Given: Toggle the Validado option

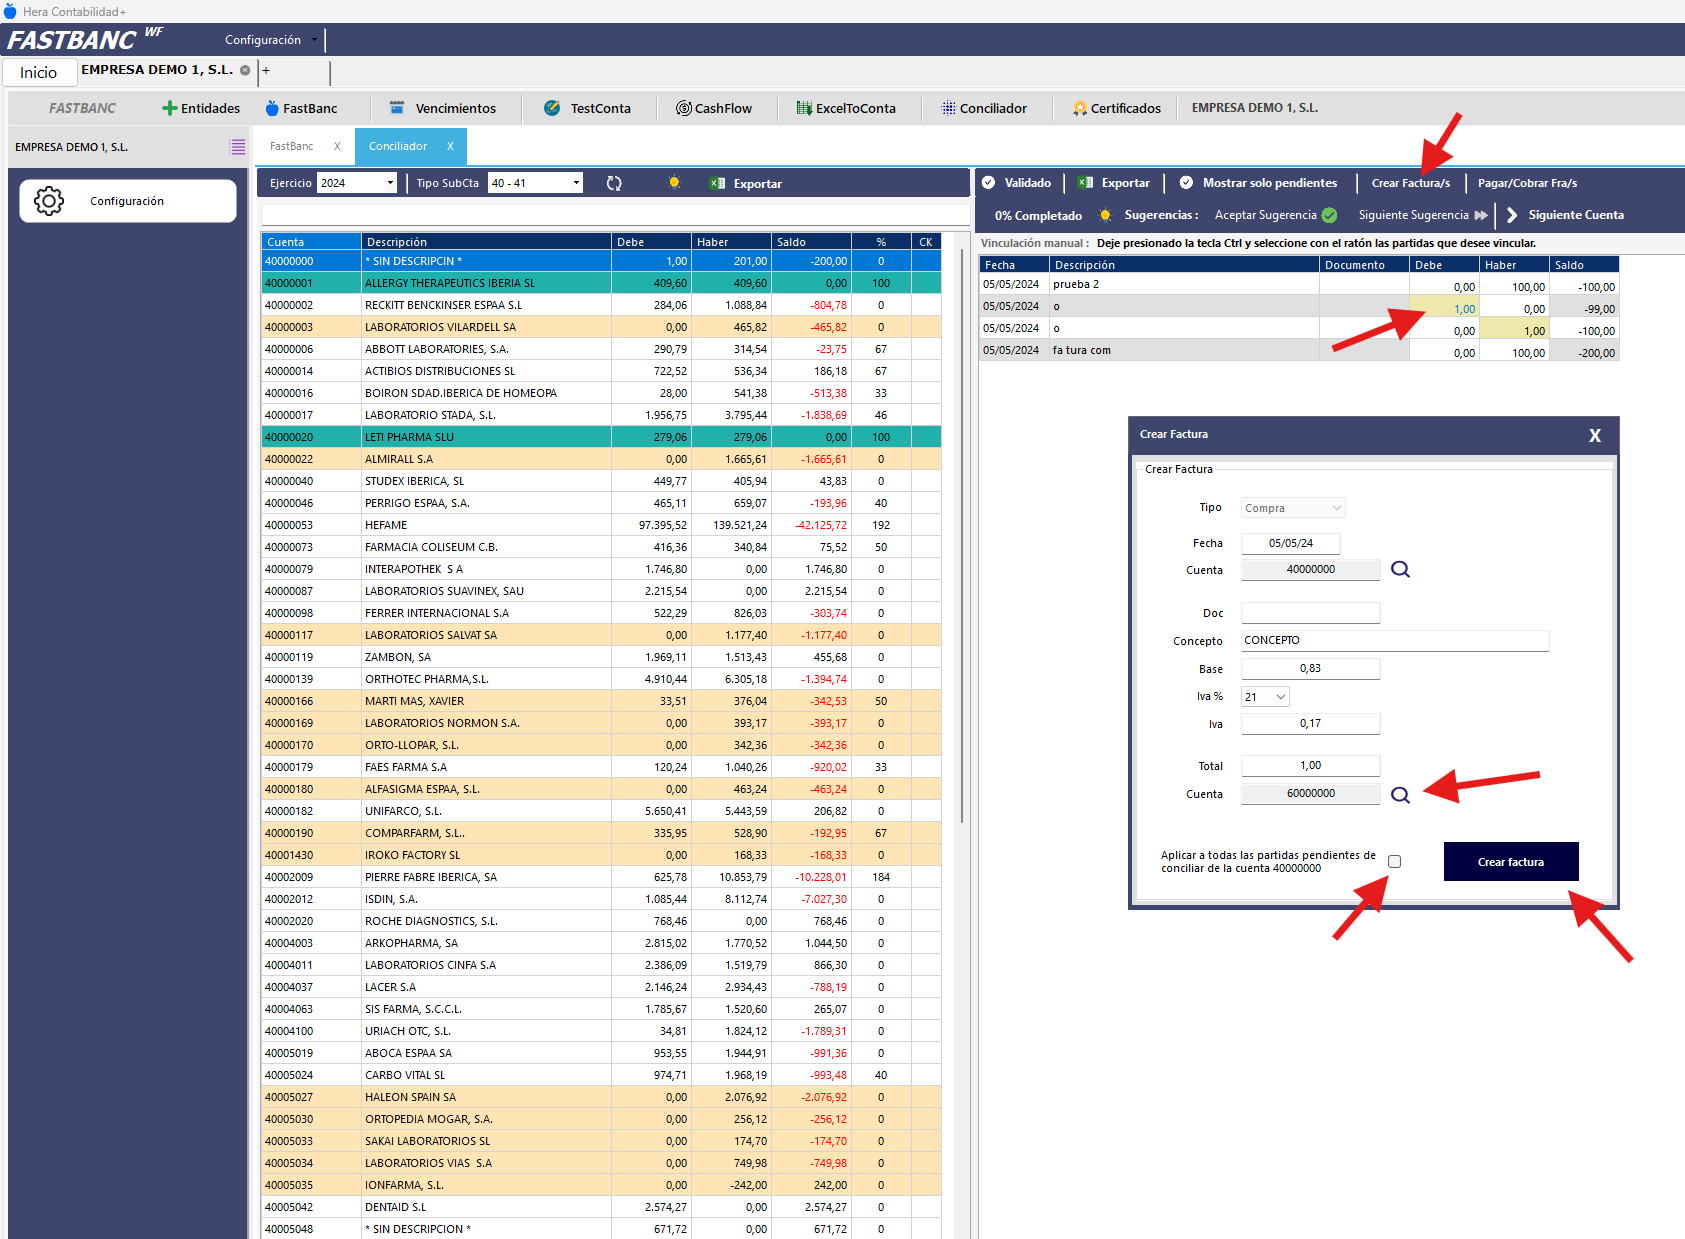Looking at the screenshot, I should pos(1016,183).
